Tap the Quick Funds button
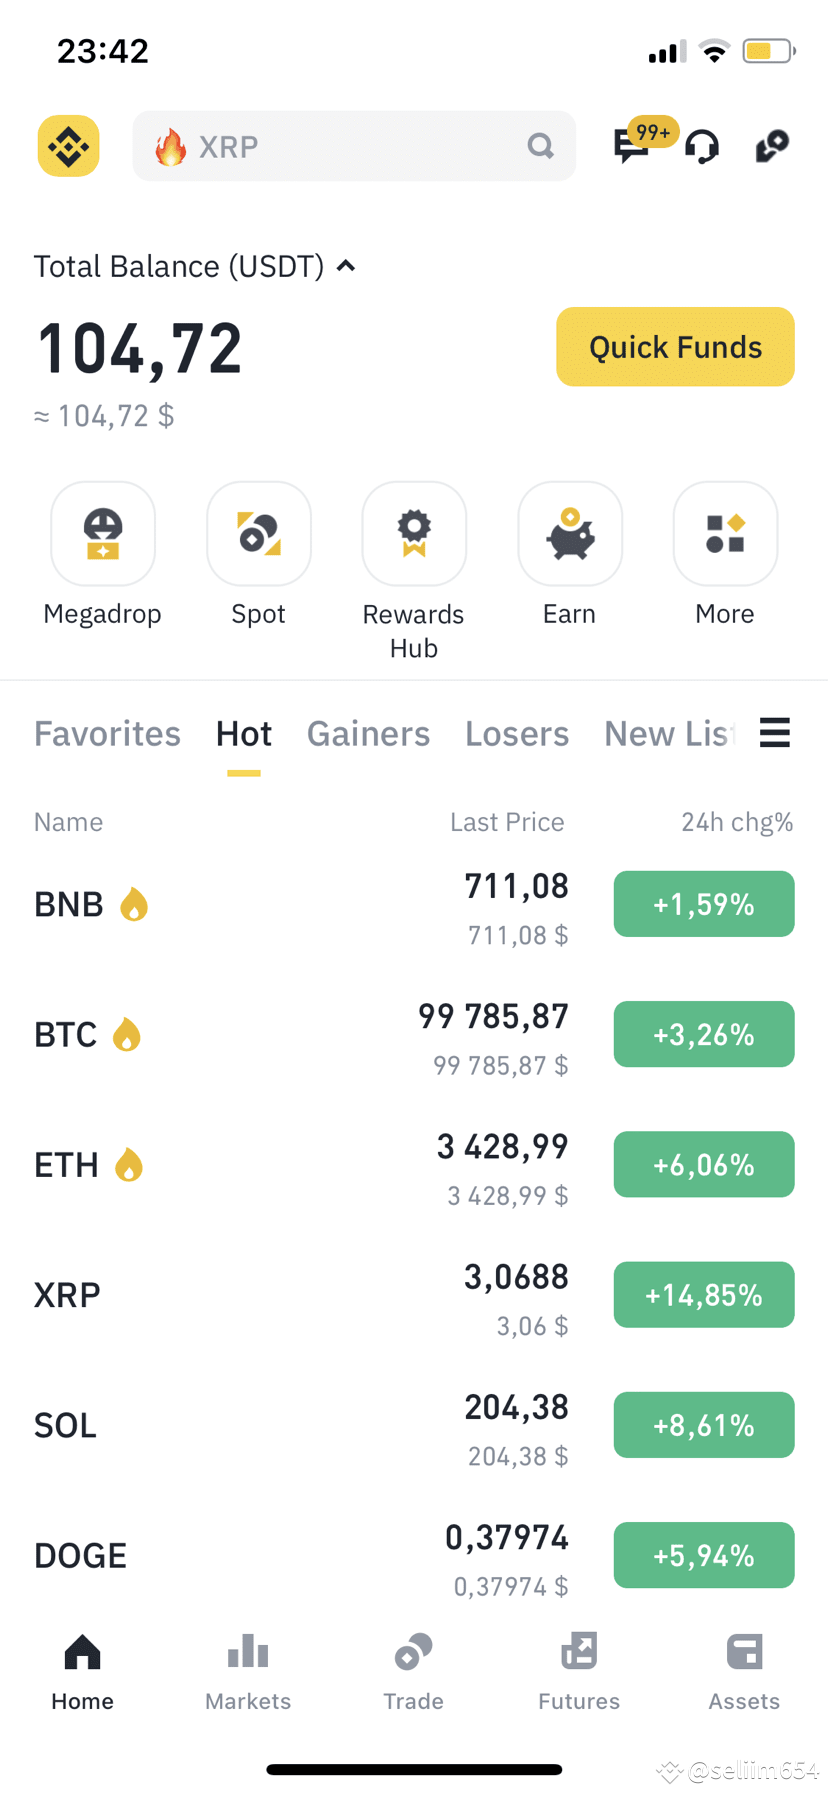Screen dimensions: 828x1793 675,347
